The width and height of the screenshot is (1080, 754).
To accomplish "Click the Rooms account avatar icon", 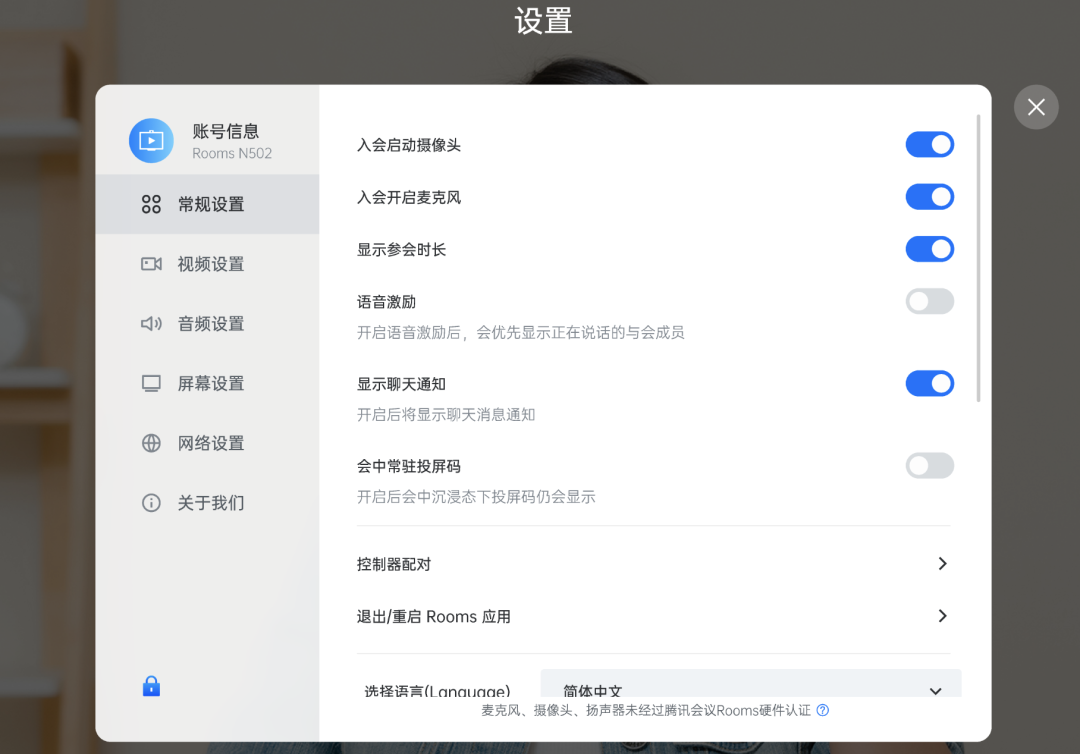I will pos(152,140).
